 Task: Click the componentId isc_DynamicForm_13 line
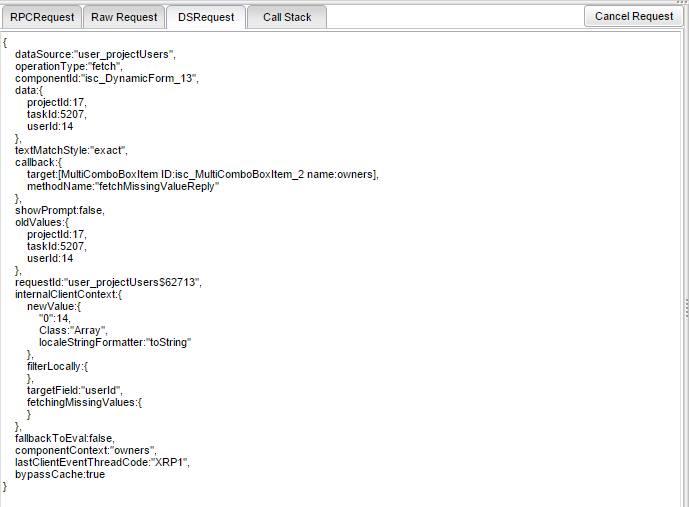pyautogui.click(x=106, y=78)
